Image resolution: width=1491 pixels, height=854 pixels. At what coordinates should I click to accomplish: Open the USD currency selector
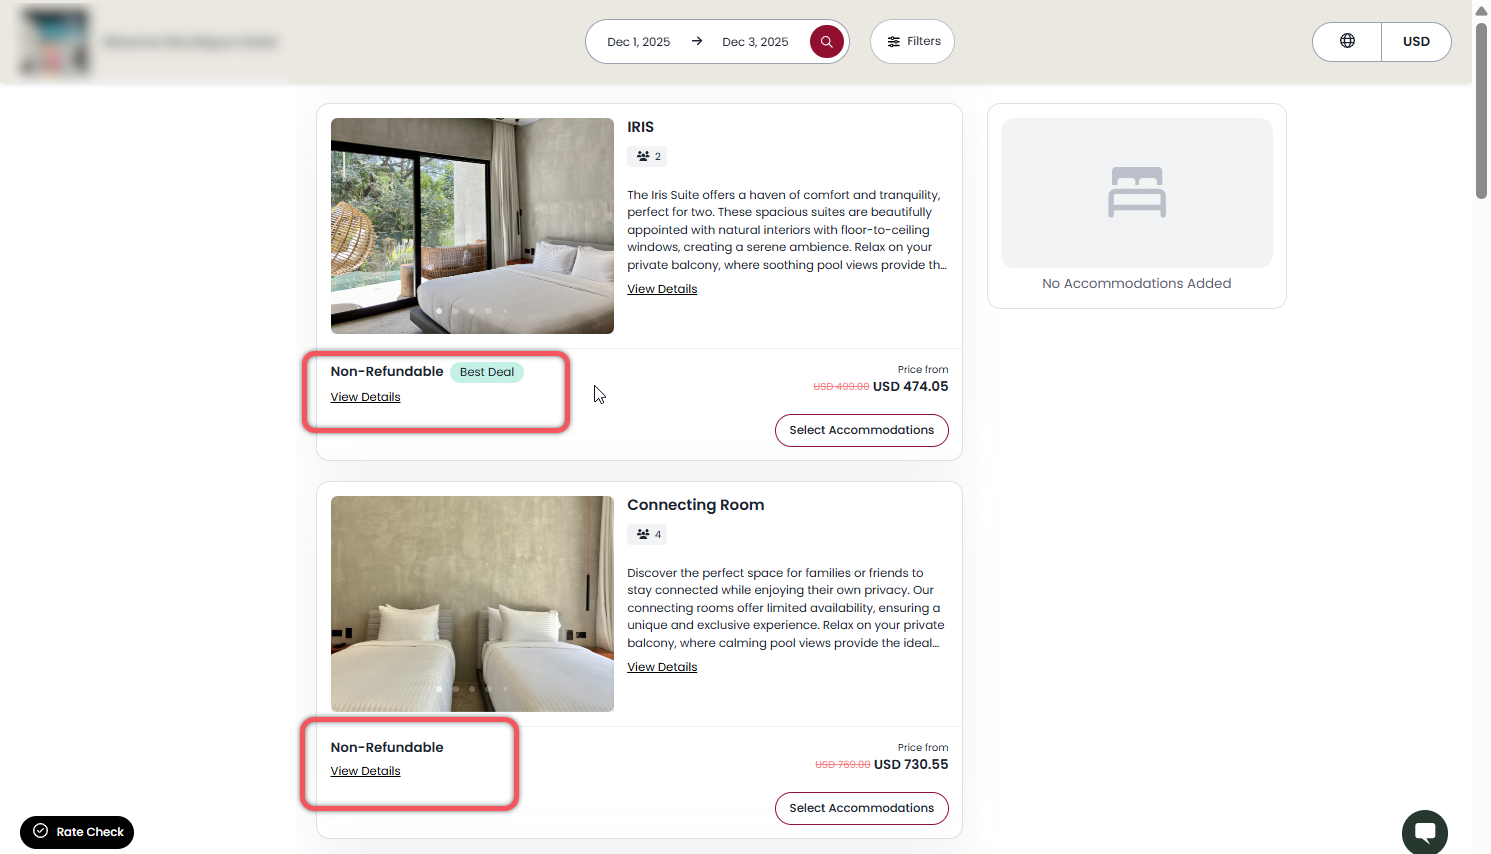pos(1415,42)
